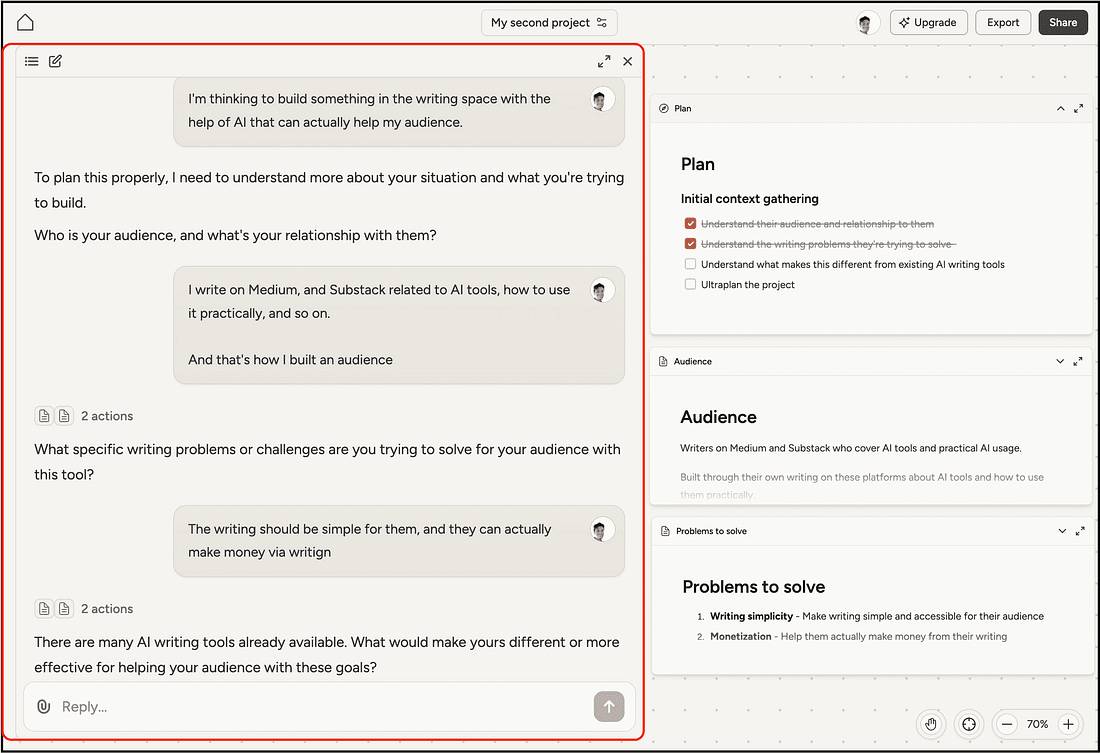Image resolution: width=1100 pixels, height=753 pixels.
Task: Maximize the Plan card
Action: pyautogui.click(x=1079, y=108)
